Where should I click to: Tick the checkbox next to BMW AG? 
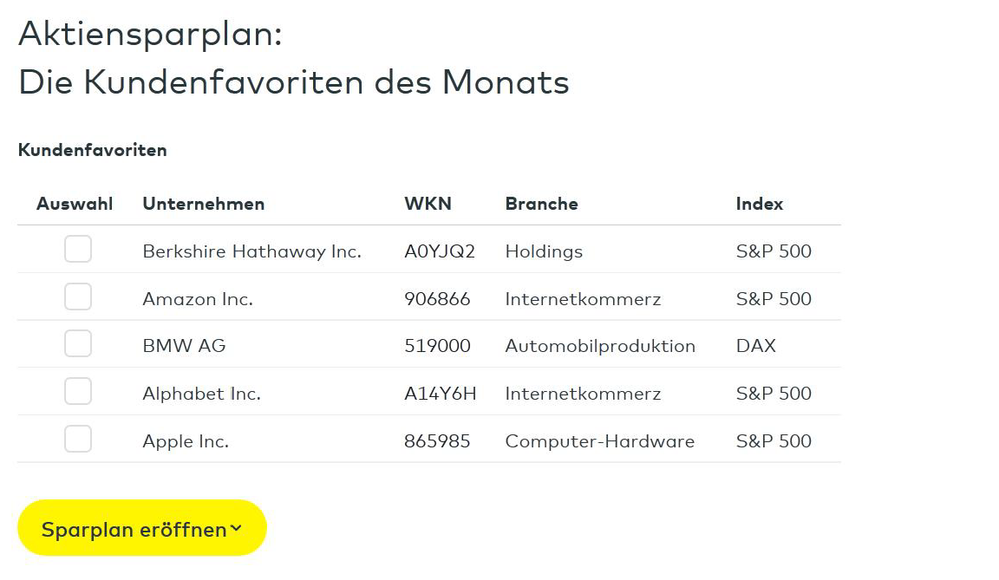(x=78, y=344)
